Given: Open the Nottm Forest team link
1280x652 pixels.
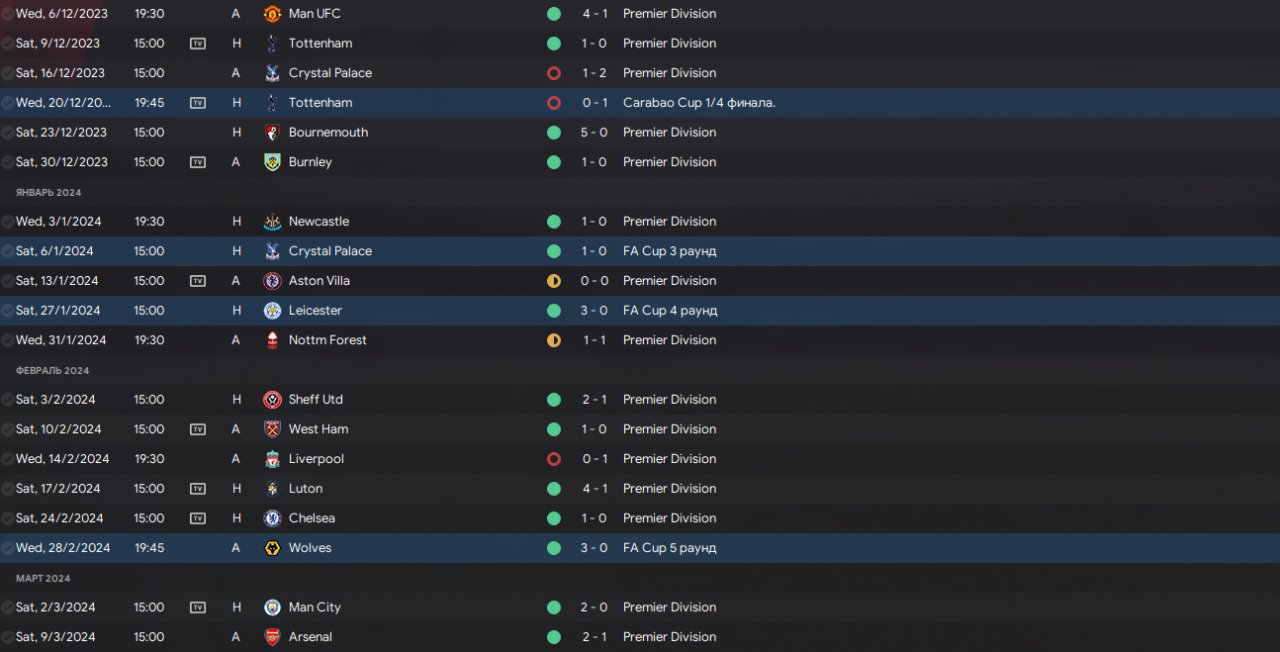Looking at the screenshot, I should [x=328, y=340].
